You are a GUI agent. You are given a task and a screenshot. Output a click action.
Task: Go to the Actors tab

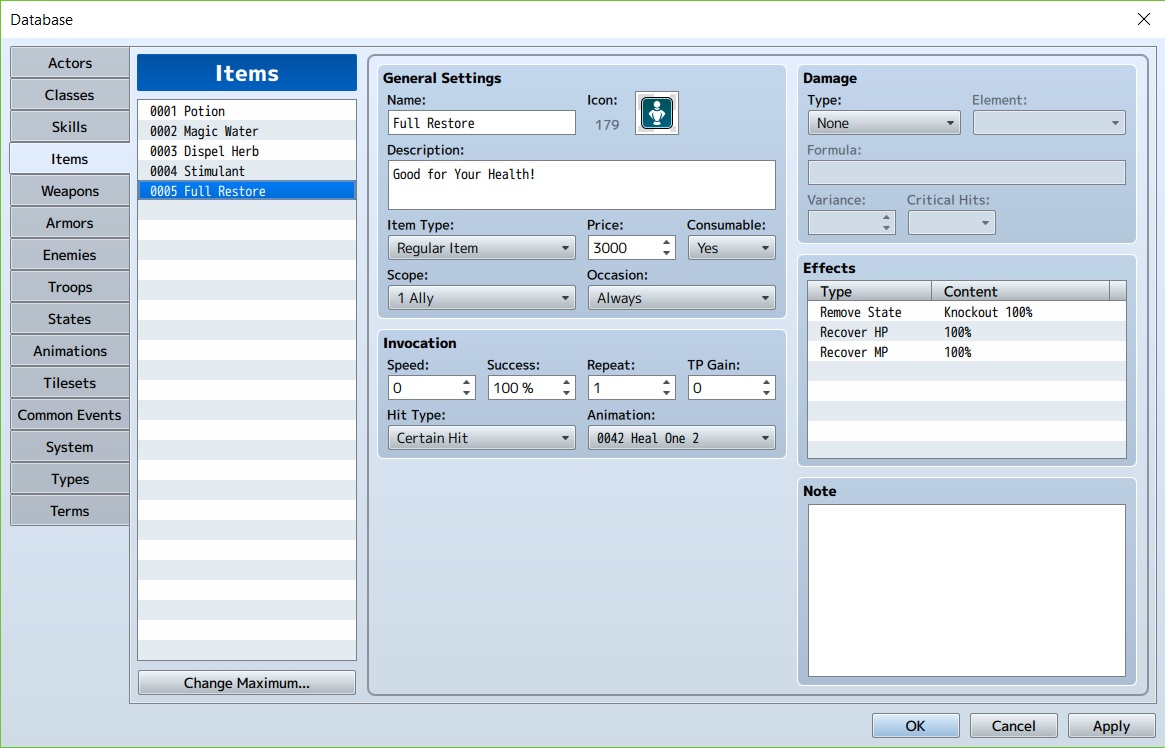[x=70, y=63]
